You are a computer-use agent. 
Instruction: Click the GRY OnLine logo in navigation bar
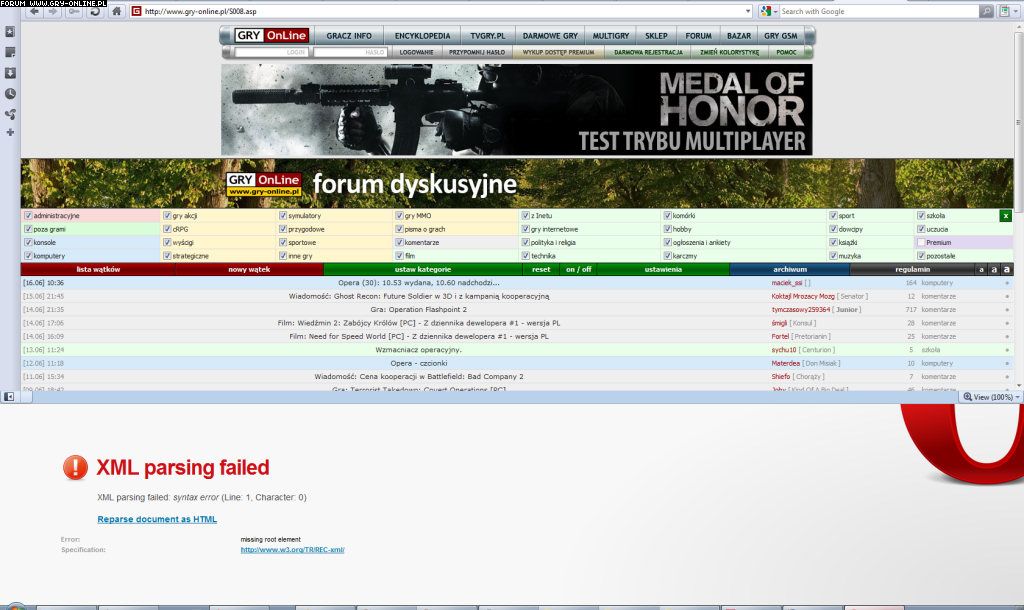(271, 35)
